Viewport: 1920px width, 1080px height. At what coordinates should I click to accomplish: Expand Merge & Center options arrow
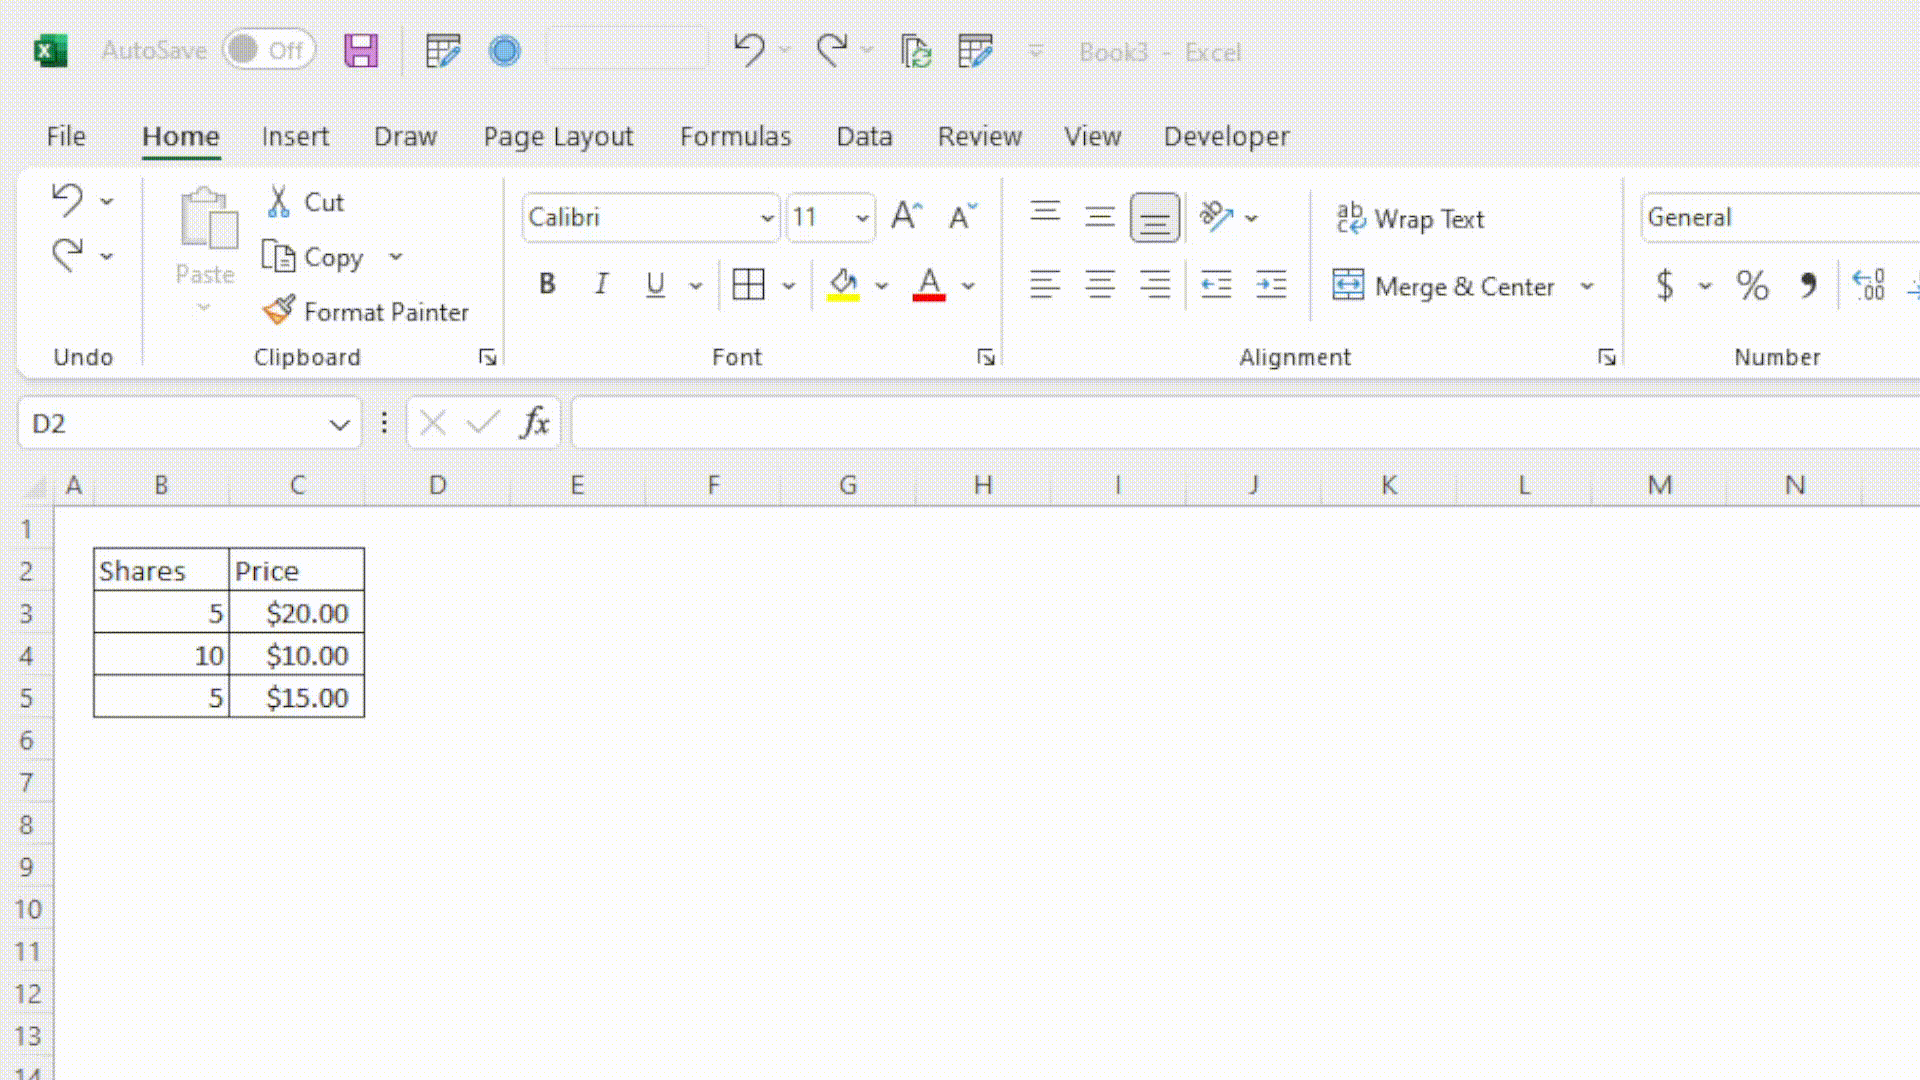(1587, 286)
